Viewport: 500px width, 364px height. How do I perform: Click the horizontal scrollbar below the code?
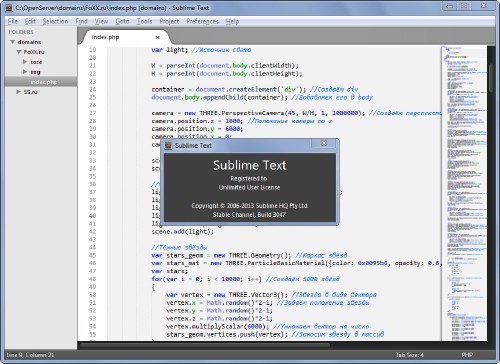tap(205, 345)
